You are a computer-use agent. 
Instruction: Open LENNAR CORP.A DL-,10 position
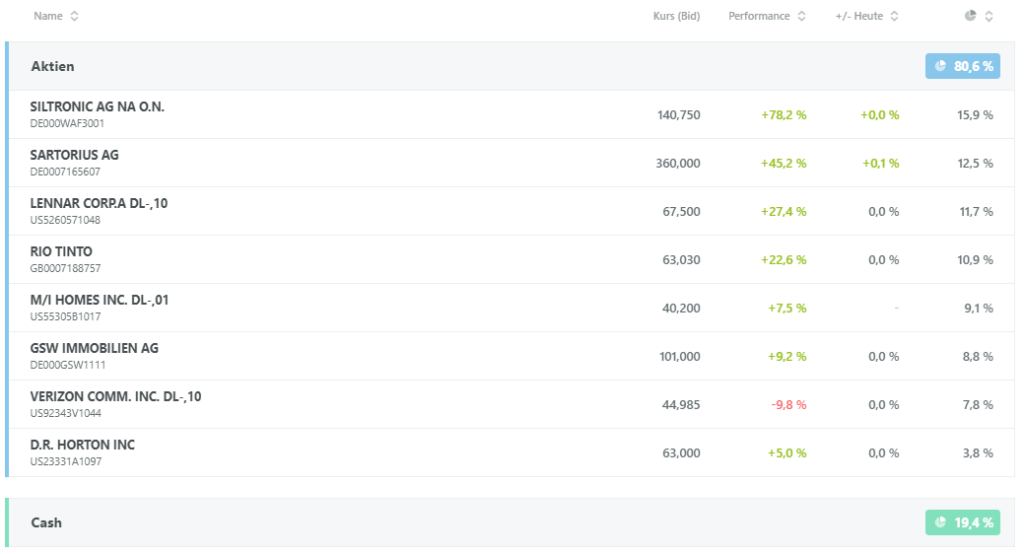click(99, 203)
